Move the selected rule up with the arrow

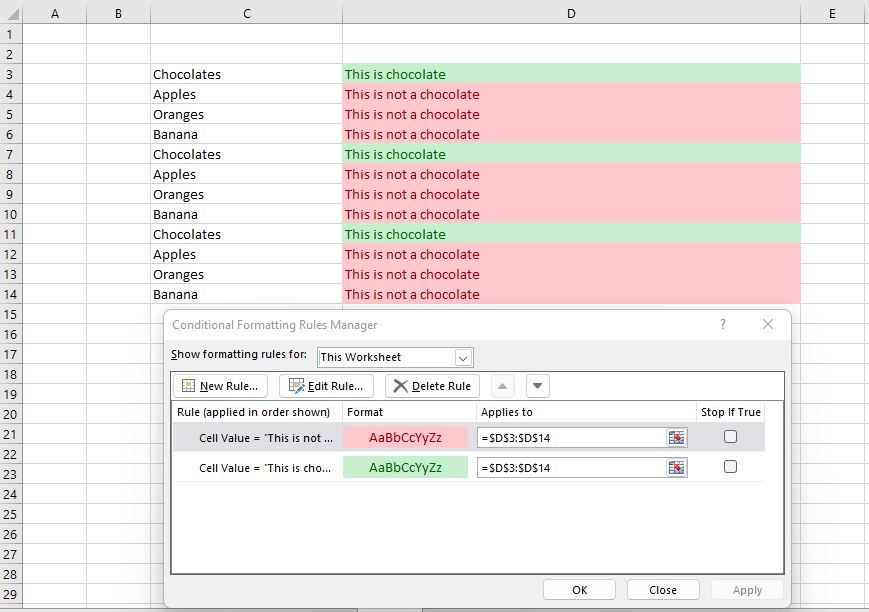tap(502, 385)
